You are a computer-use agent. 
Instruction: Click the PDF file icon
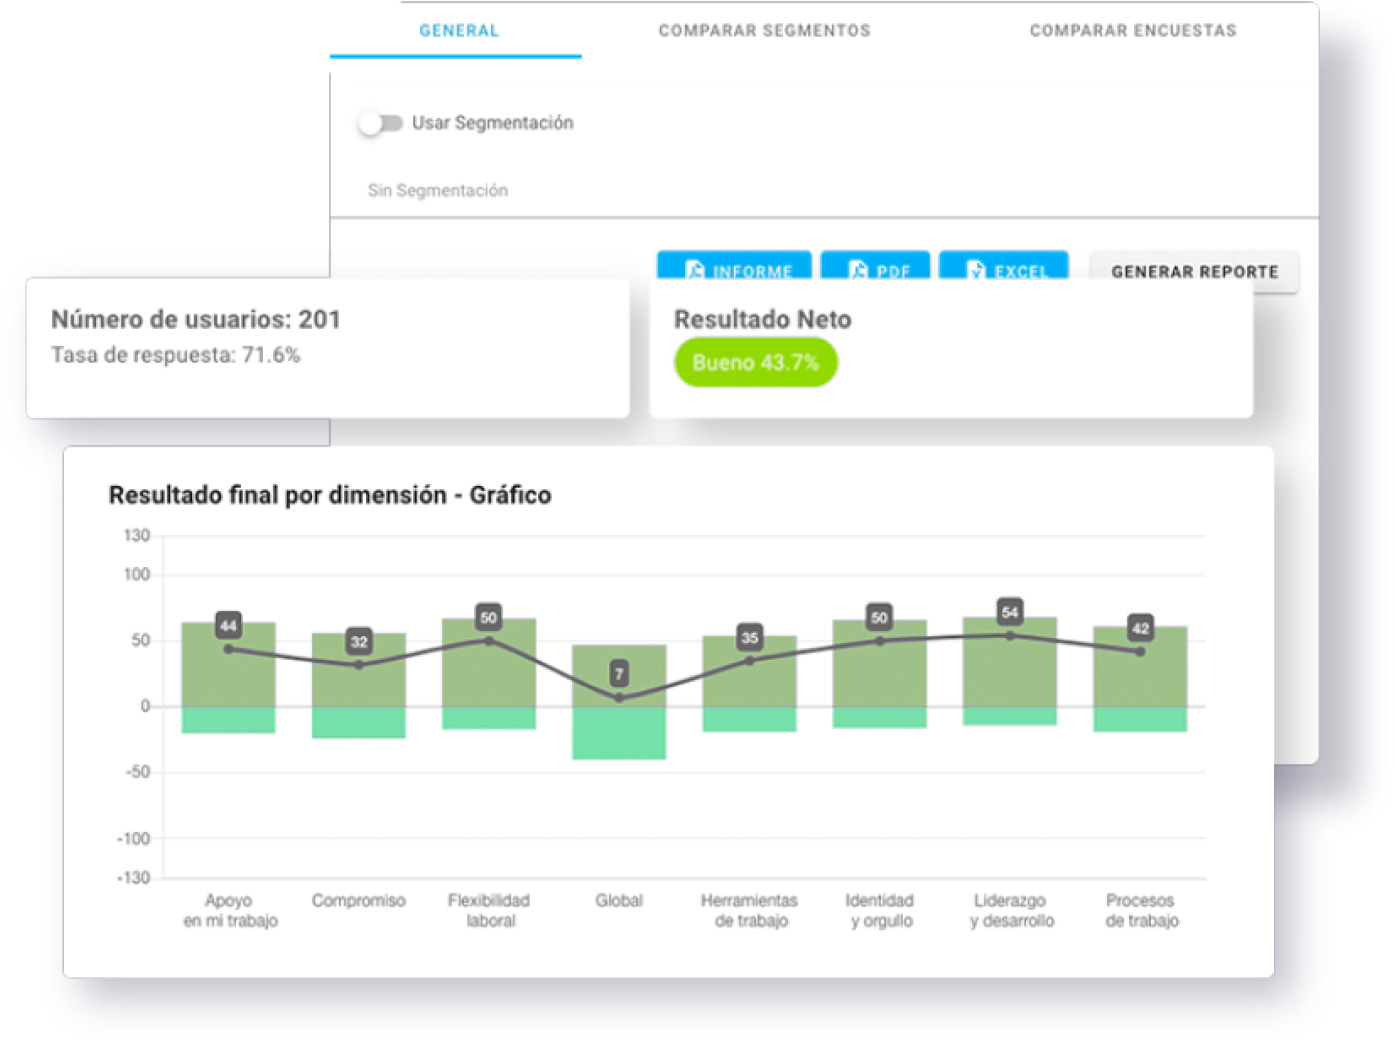[858, 270]
